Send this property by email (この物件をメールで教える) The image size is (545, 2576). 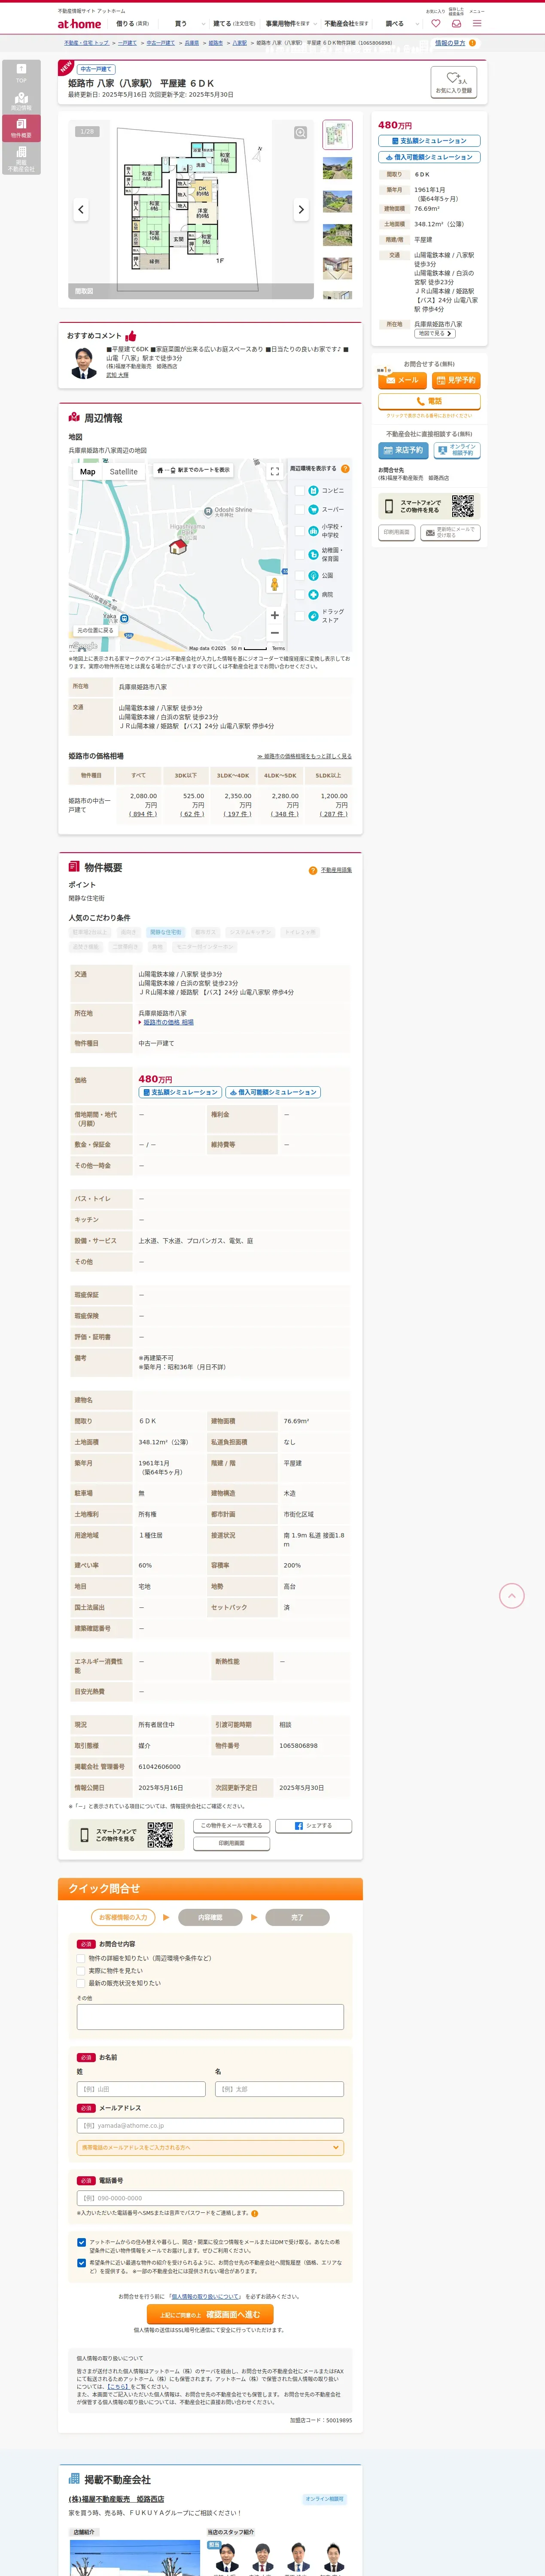point(231,1826)
